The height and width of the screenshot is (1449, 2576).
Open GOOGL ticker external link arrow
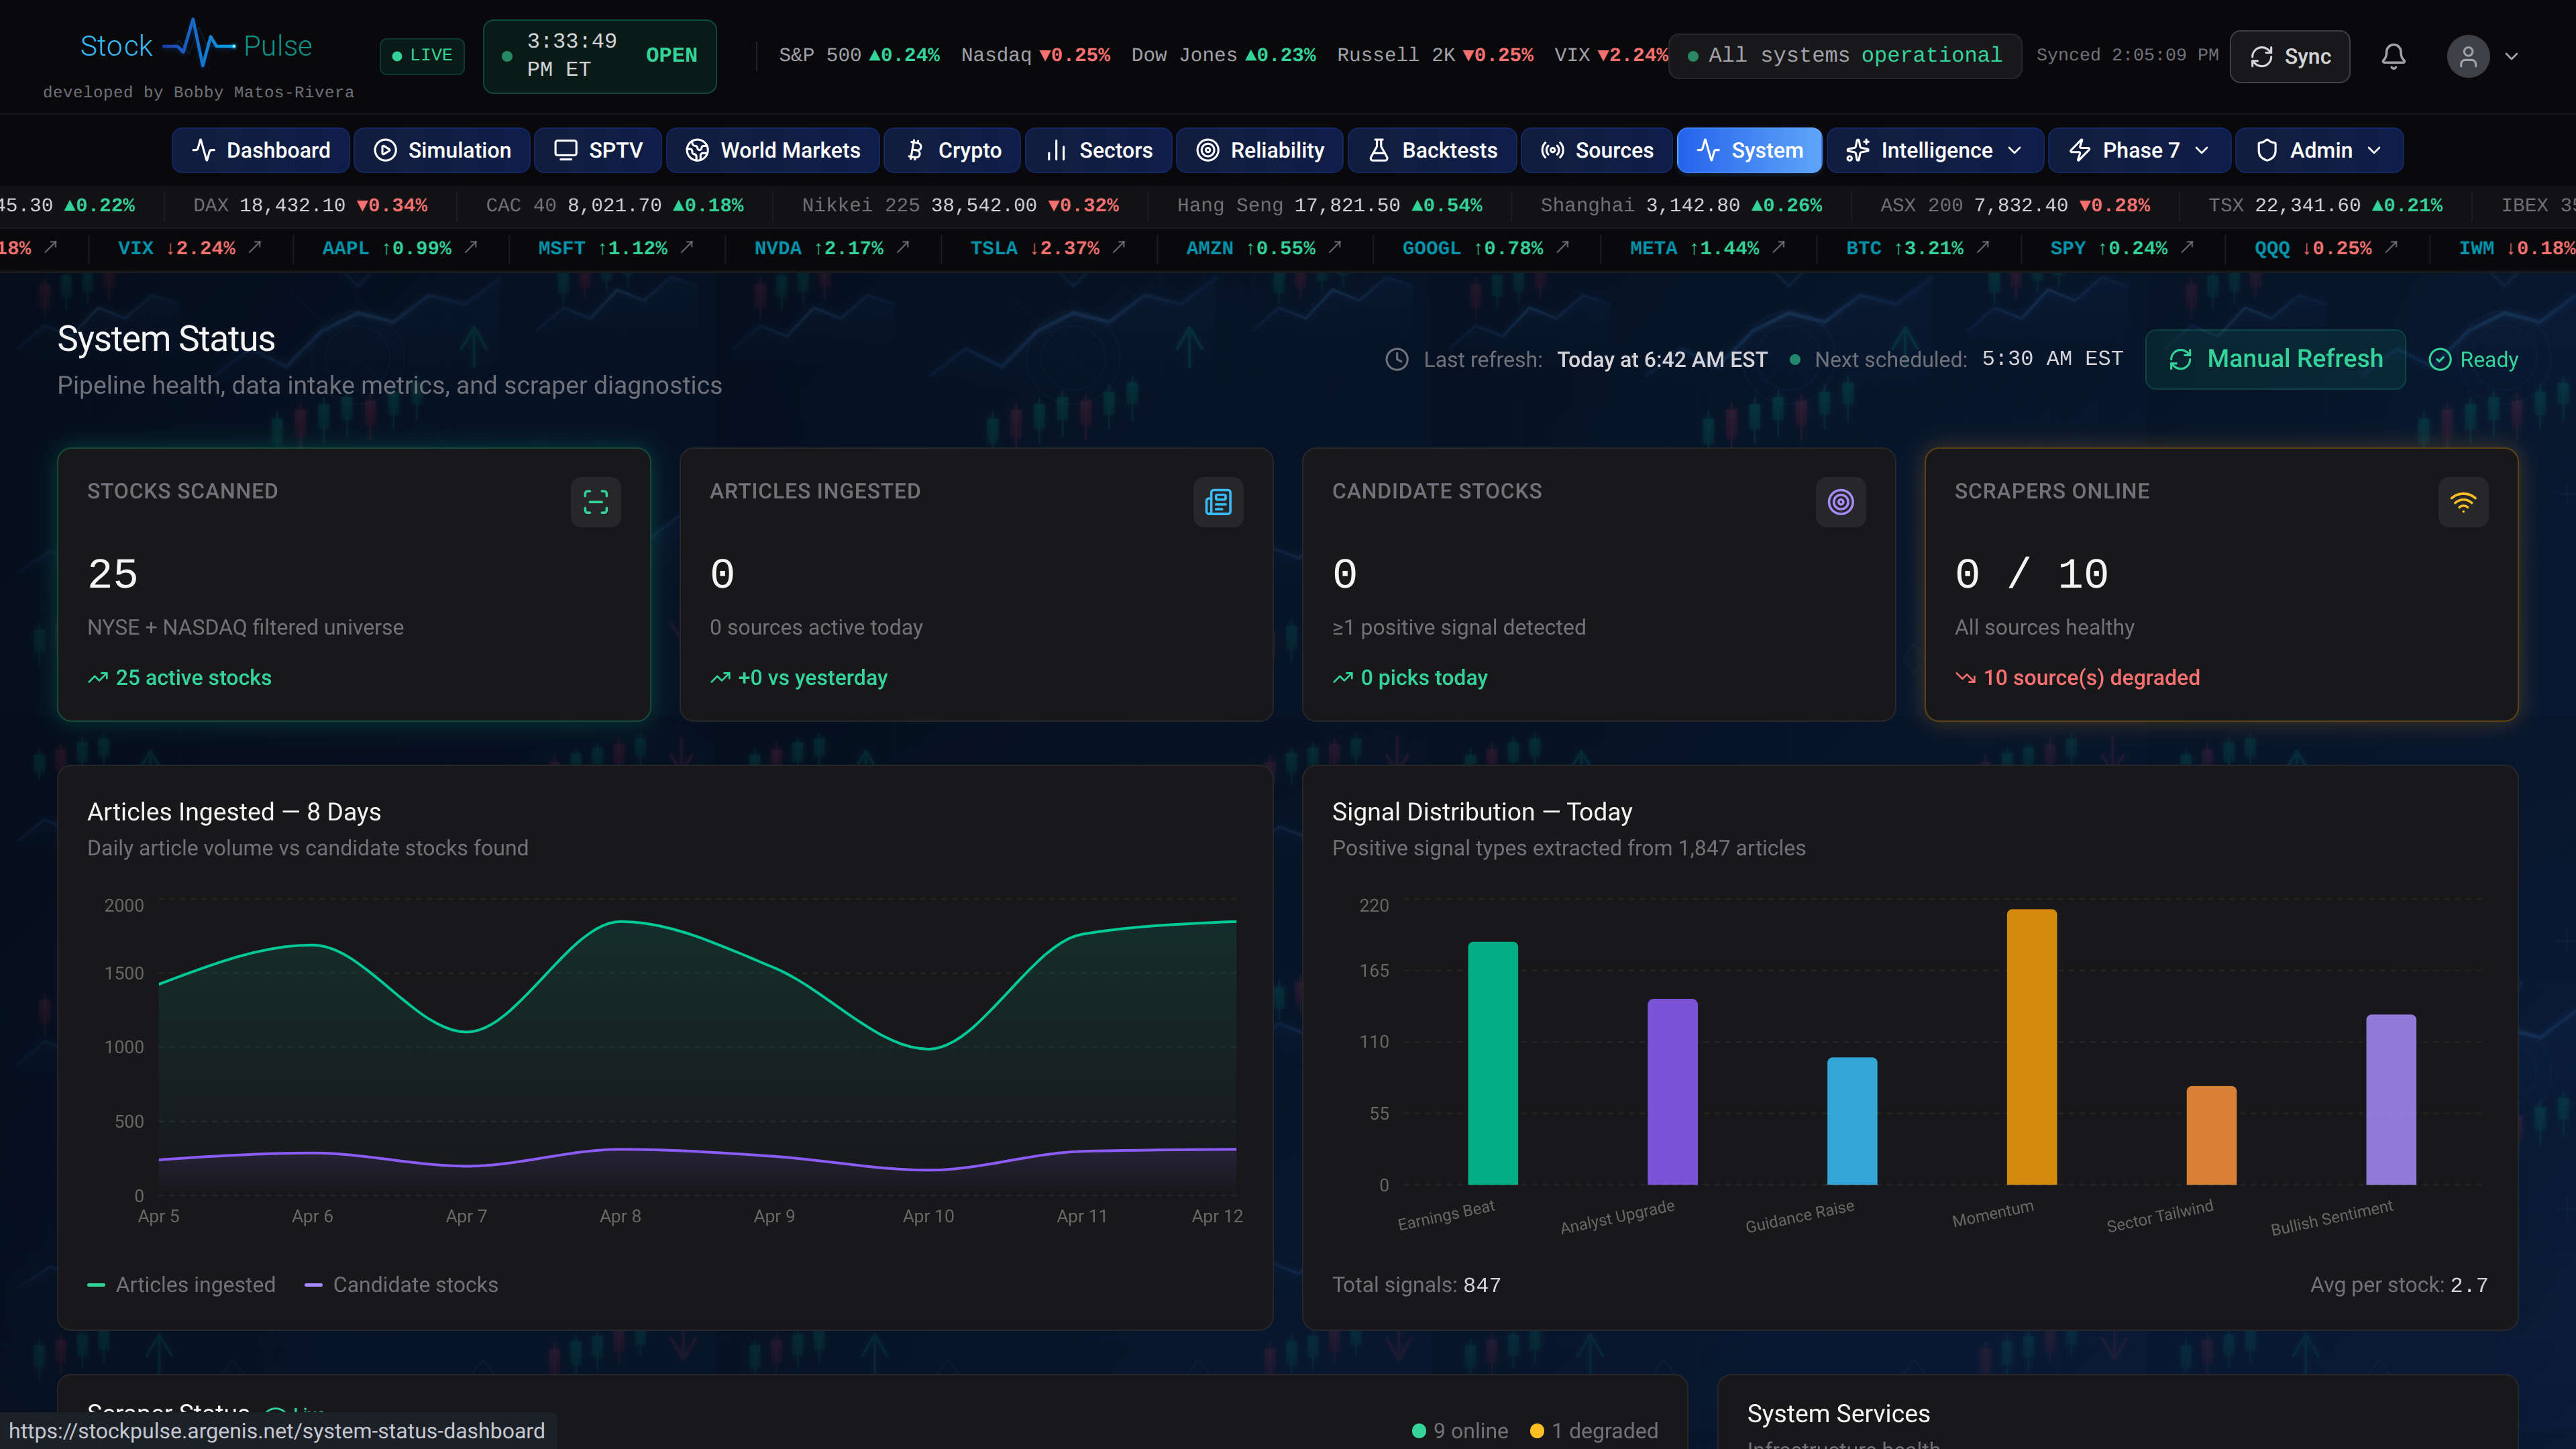coord(1563,247)
